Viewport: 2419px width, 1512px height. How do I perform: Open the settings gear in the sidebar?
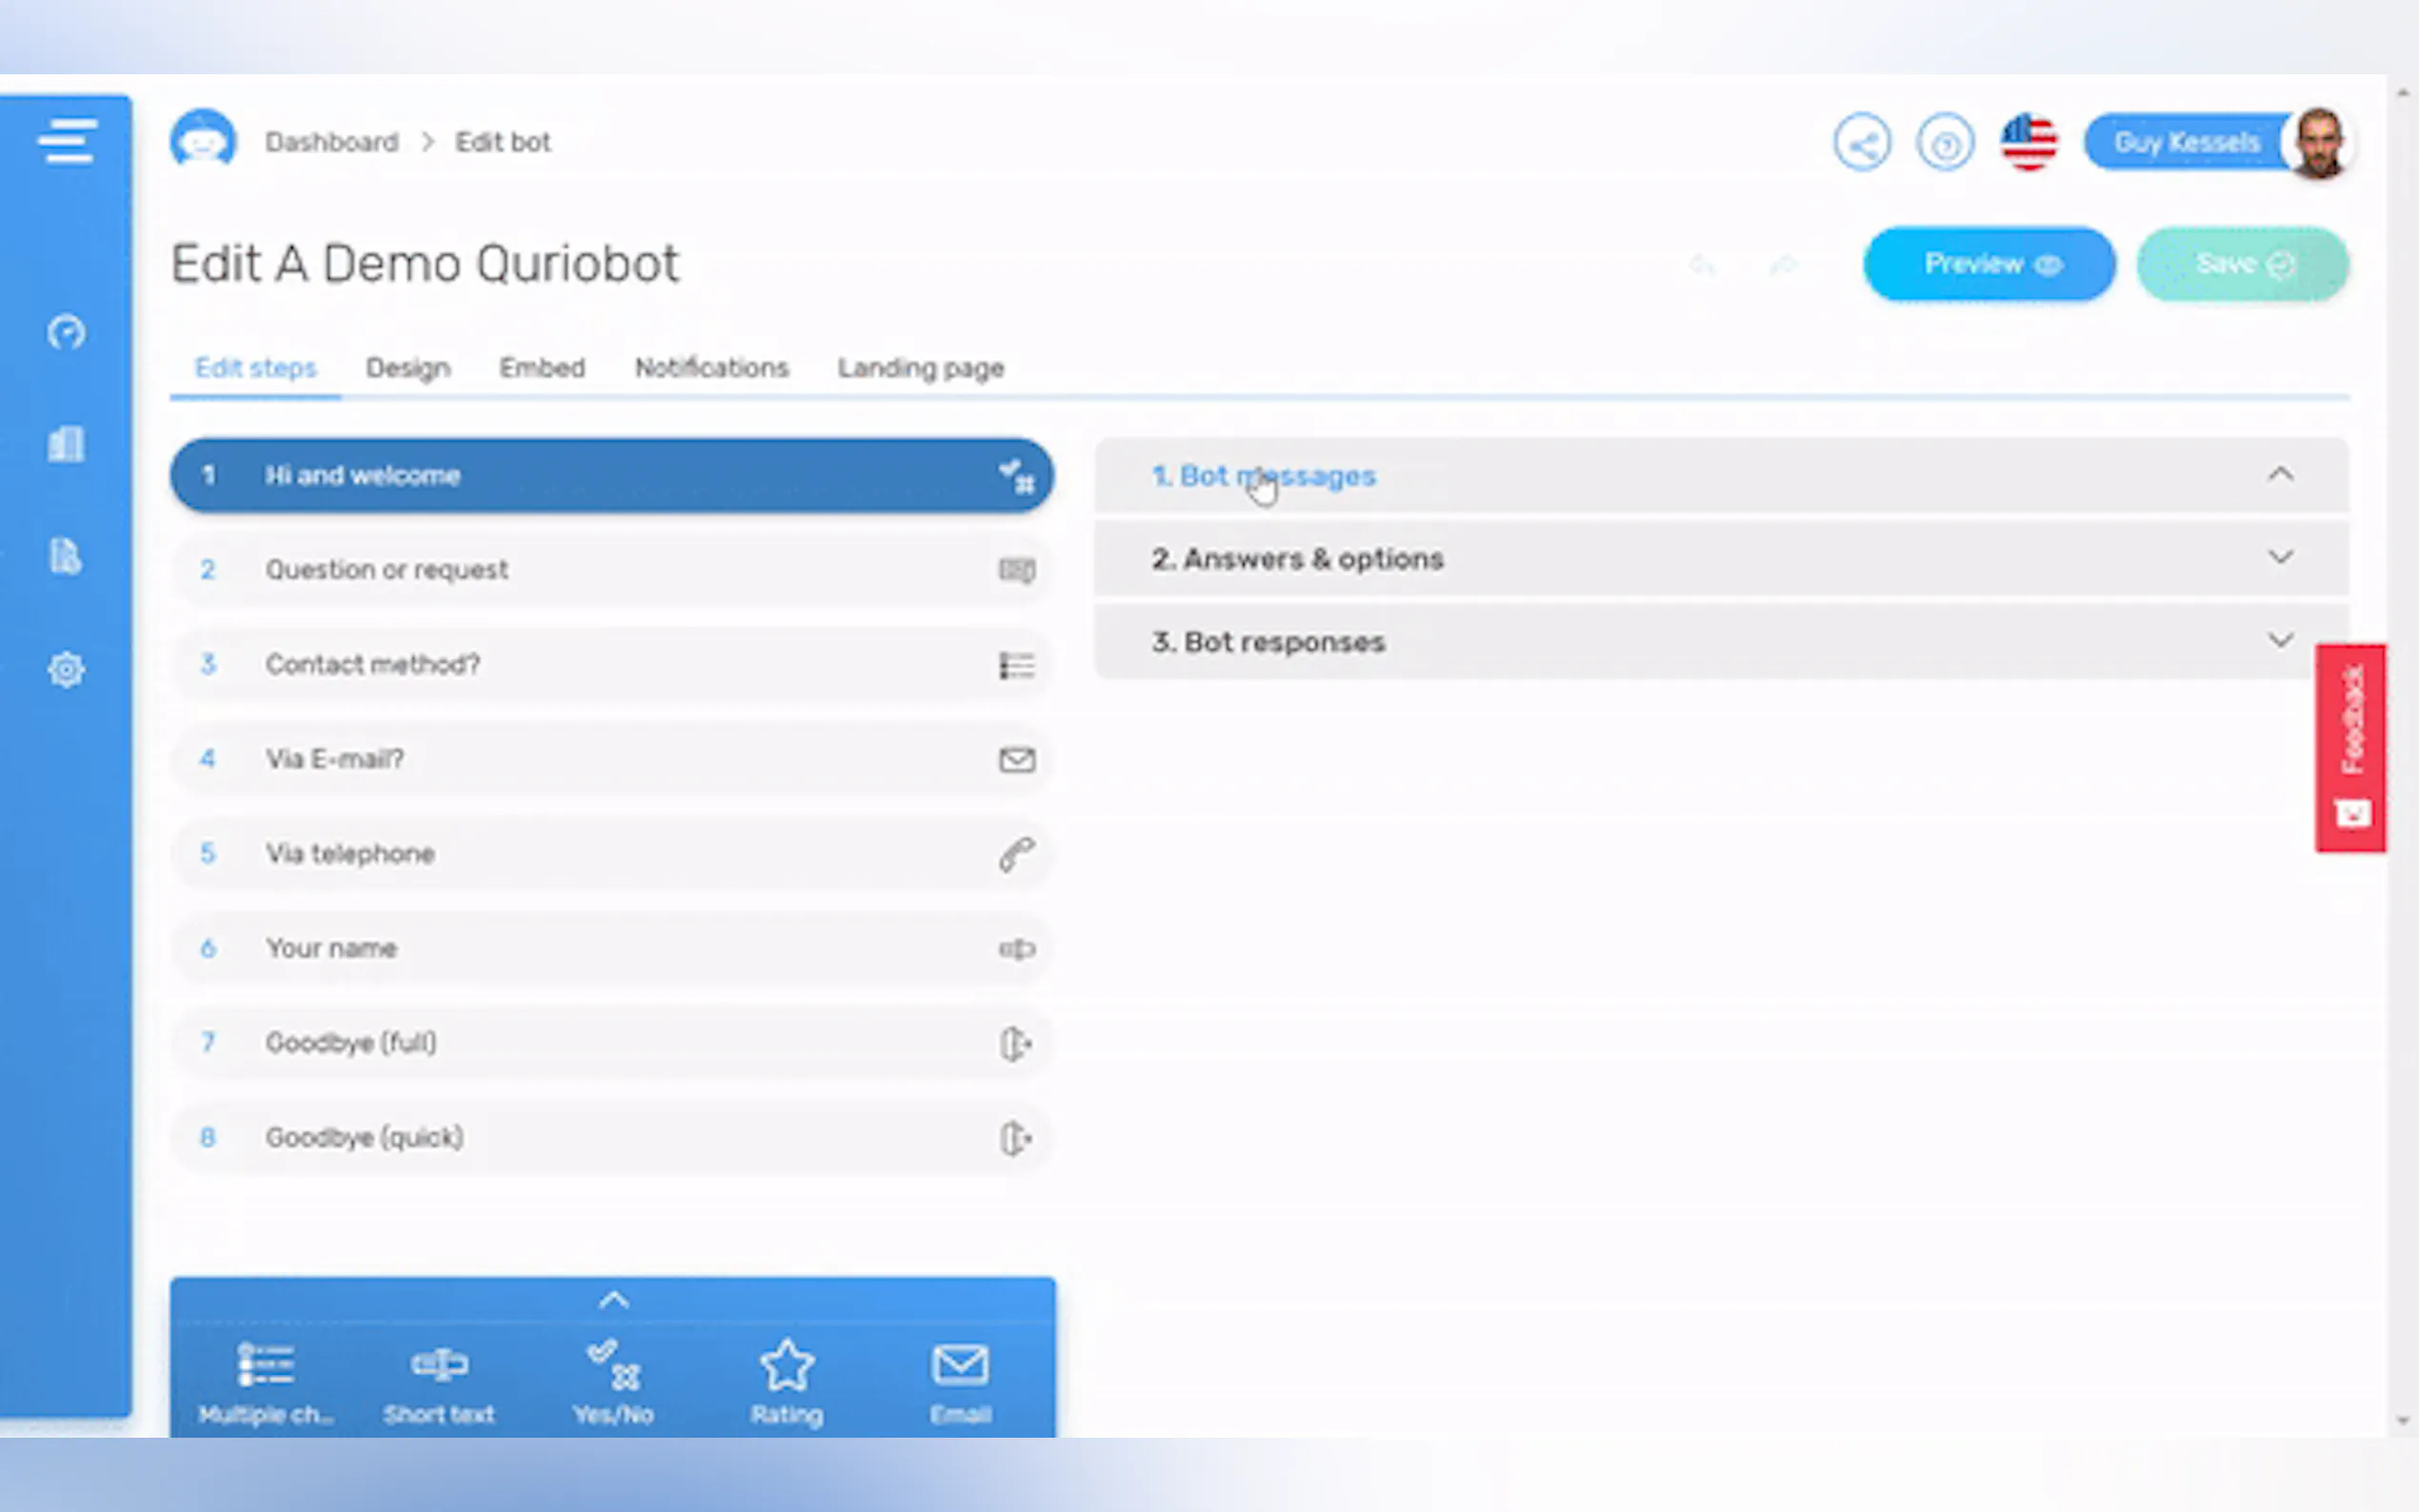[66, 669]
